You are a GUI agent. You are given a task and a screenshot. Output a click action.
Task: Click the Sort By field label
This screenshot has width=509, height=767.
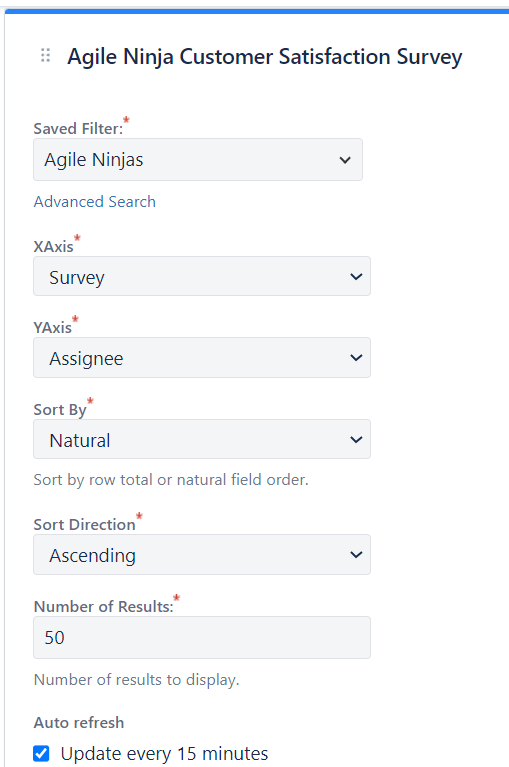(60, 409)
